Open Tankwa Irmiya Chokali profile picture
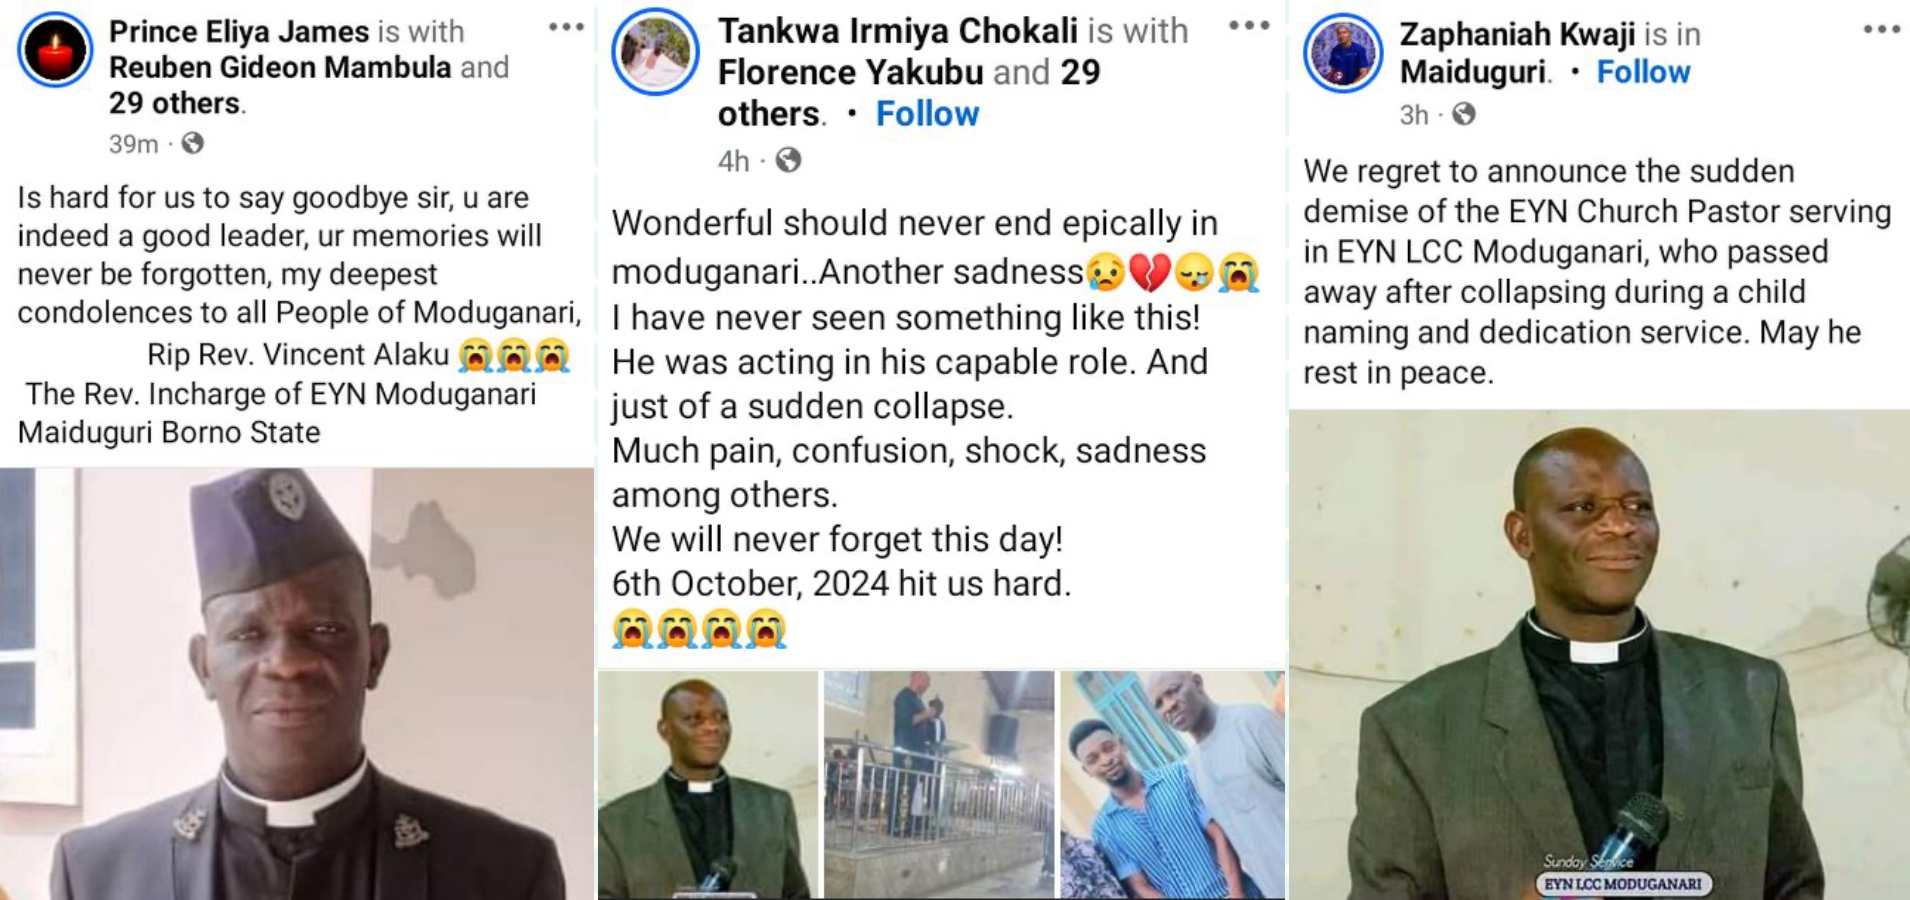 [x=655, y=52]
